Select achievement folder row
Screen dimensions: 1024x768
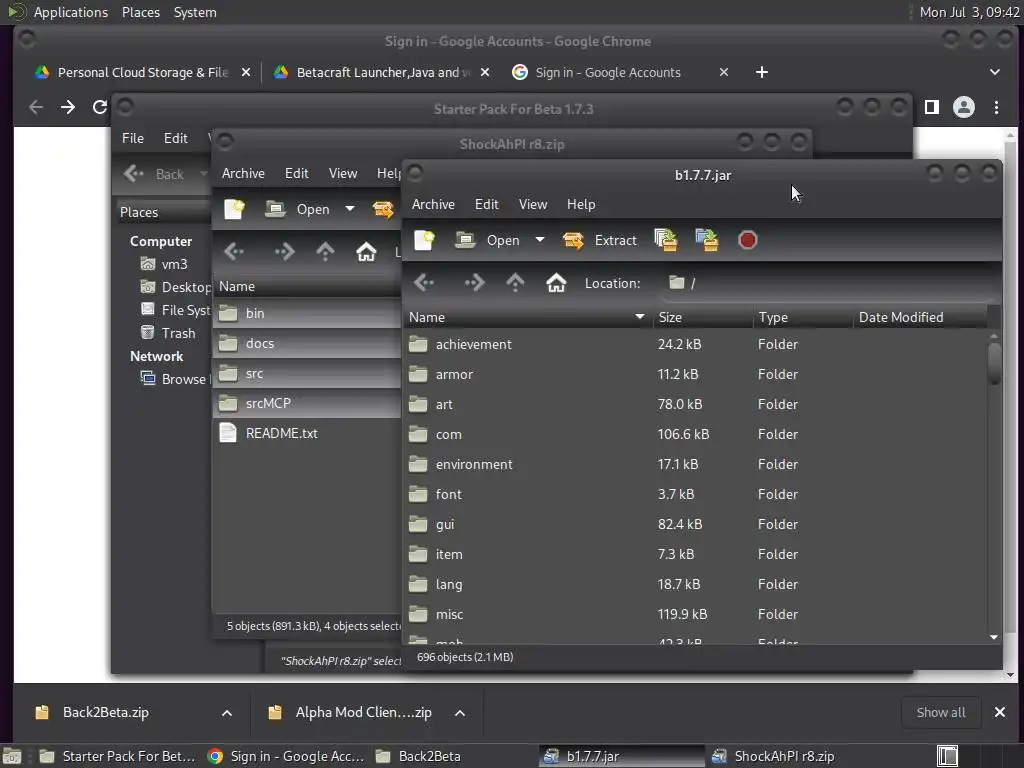pos(696,344)
